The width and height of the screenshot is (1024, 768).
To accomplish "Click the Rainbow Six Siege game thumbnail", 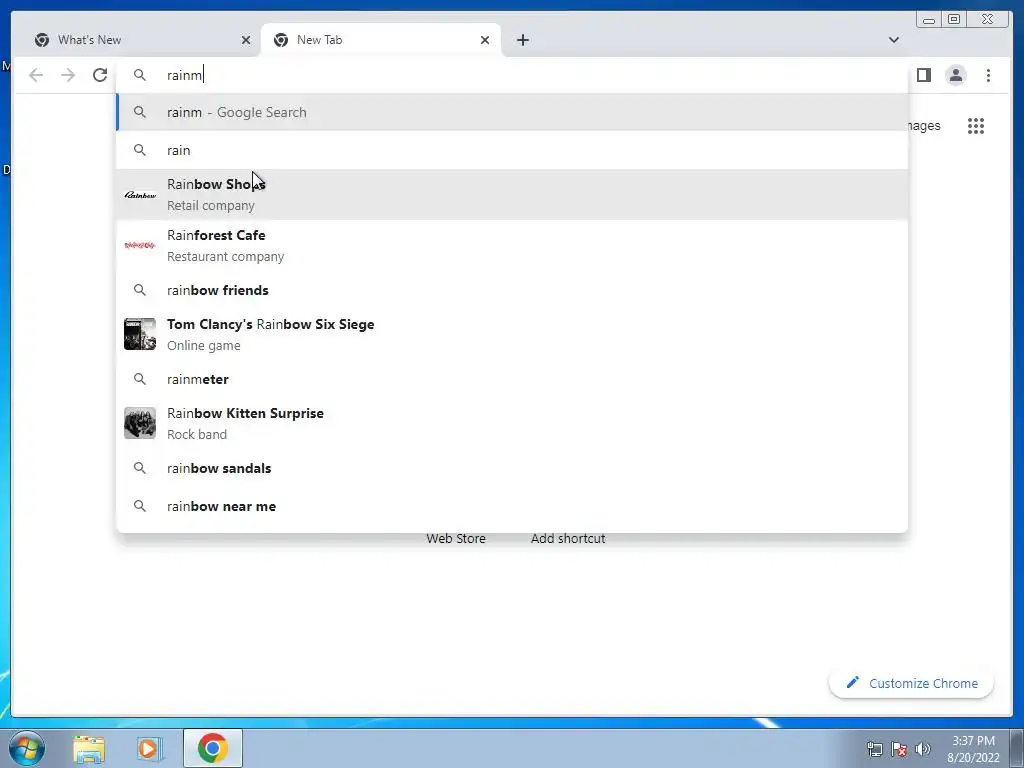I will [140, 334].
